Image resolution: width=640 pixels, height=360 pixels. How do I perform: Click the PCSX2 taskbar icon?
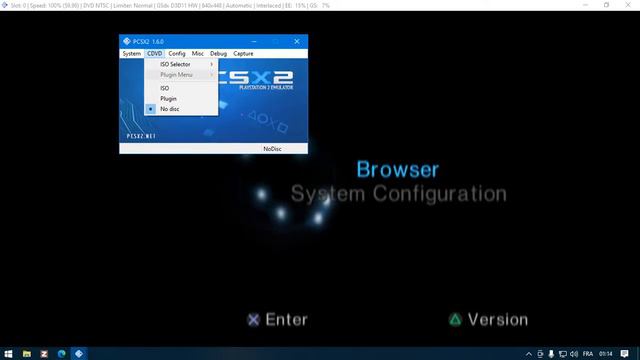[x=79, y=354]
